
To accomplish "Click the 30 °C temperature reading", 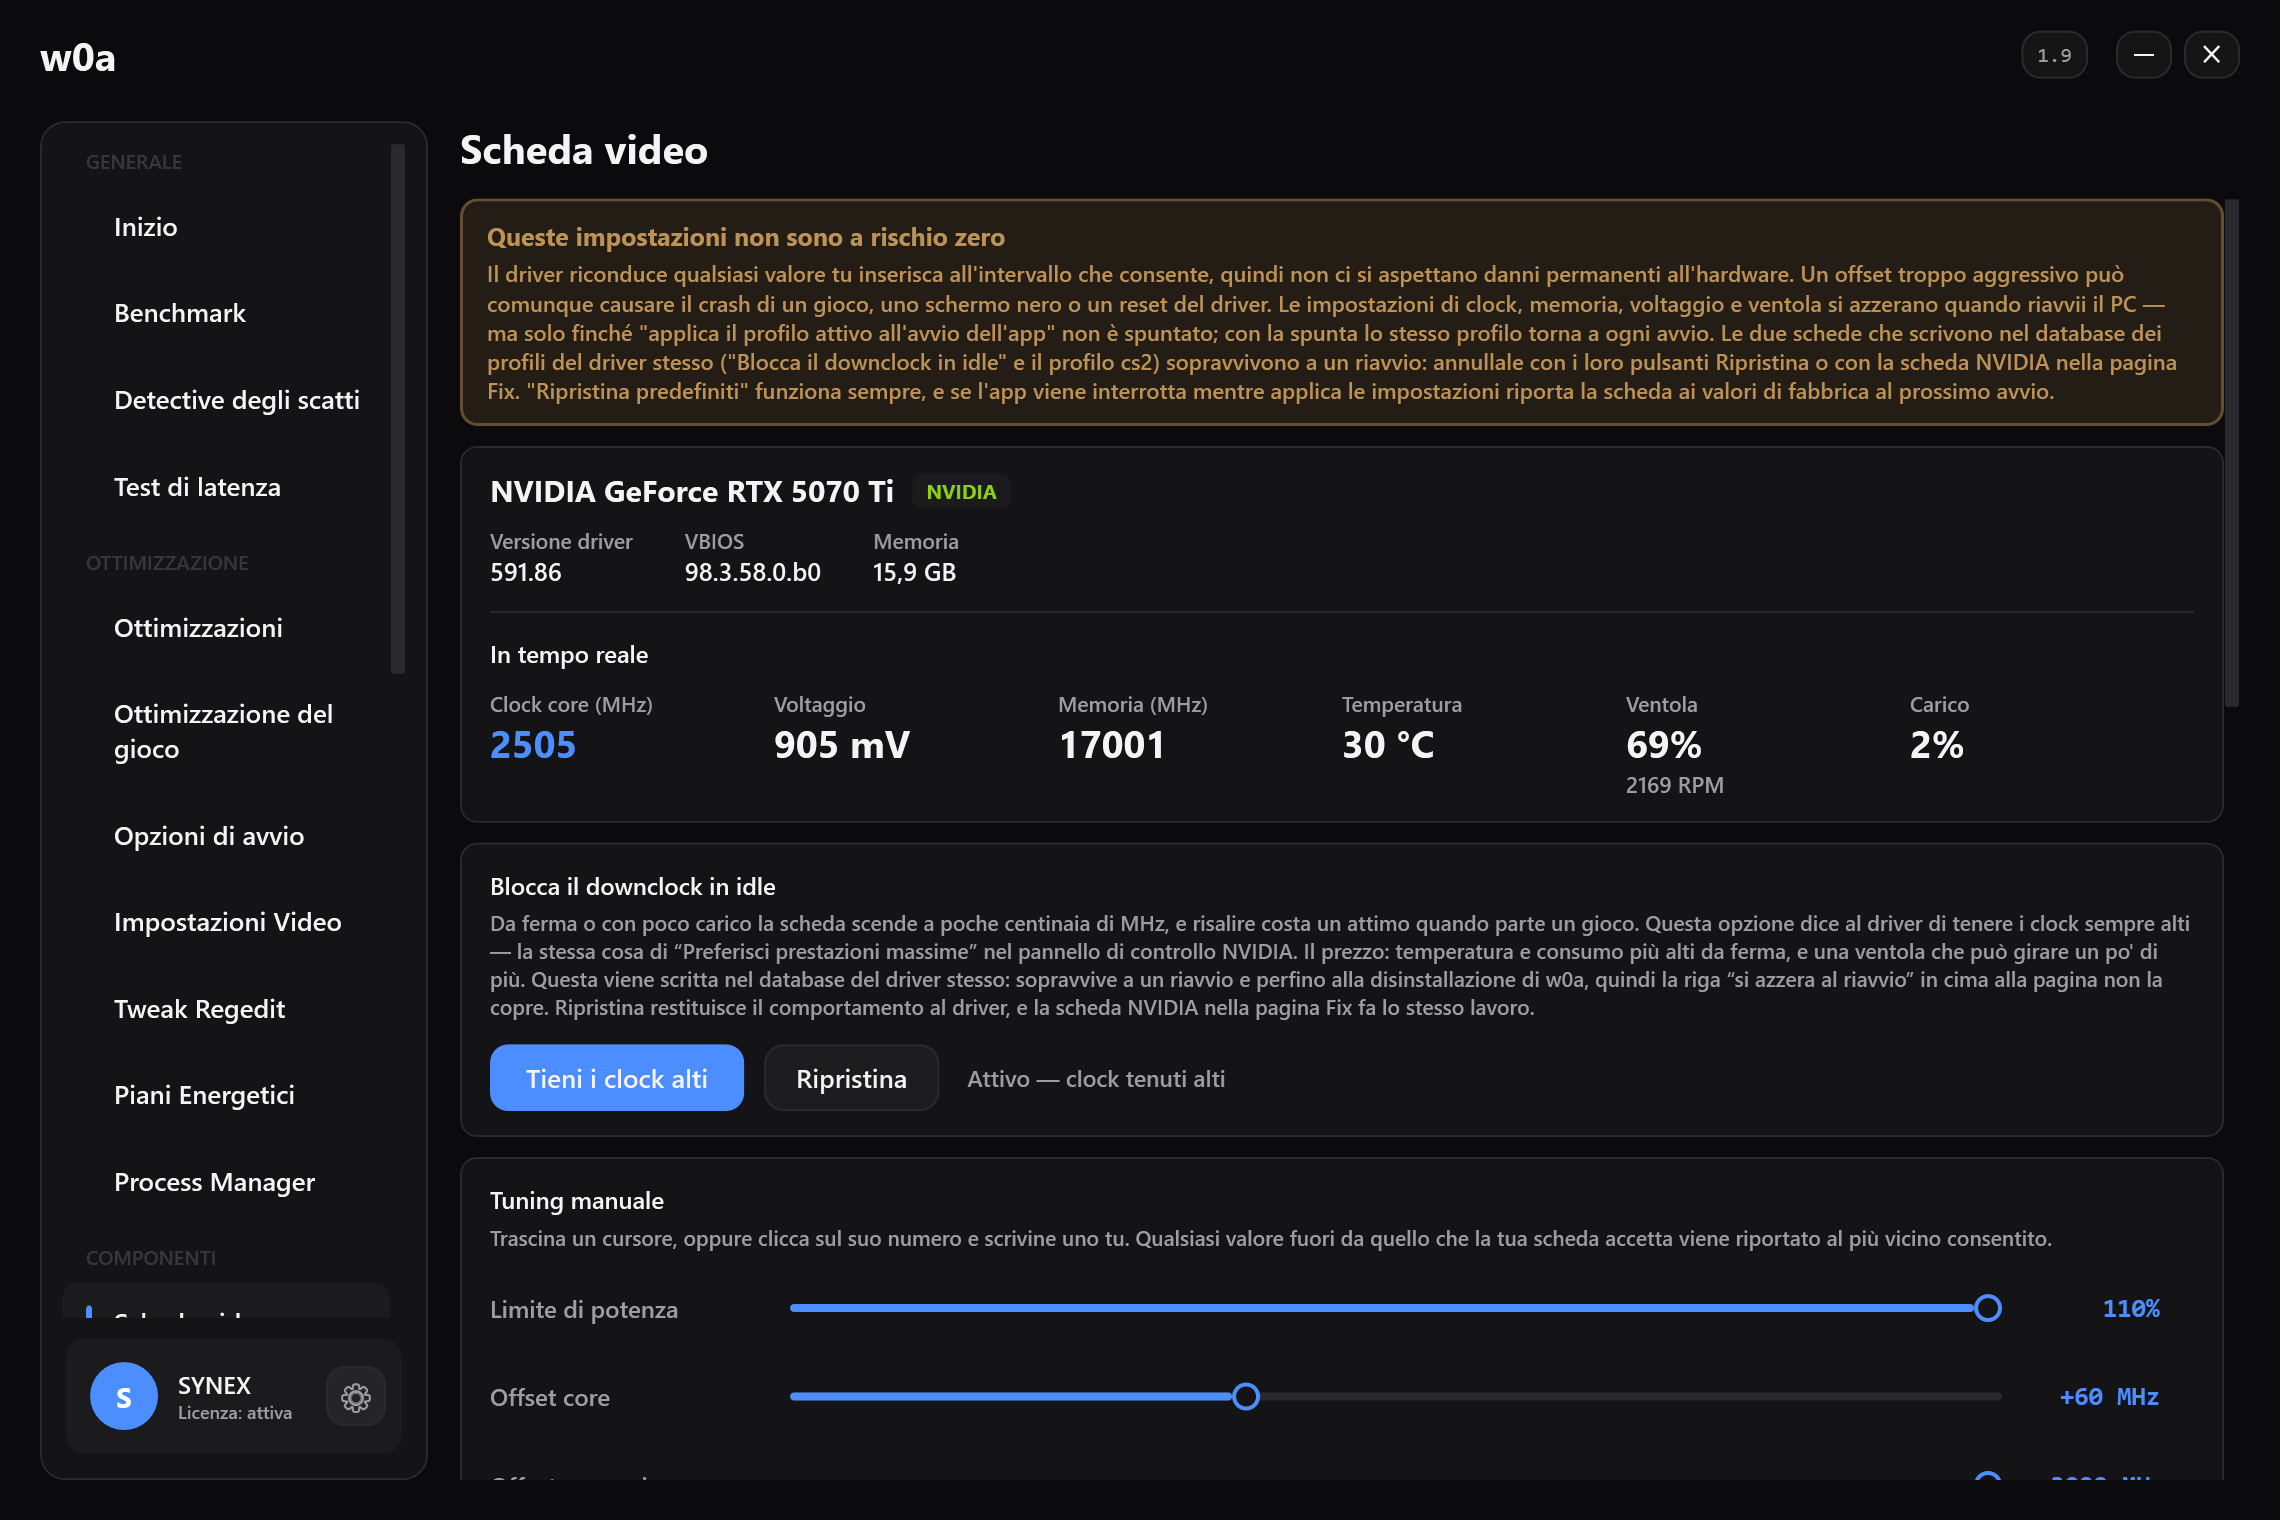I will click(1388, 745).
